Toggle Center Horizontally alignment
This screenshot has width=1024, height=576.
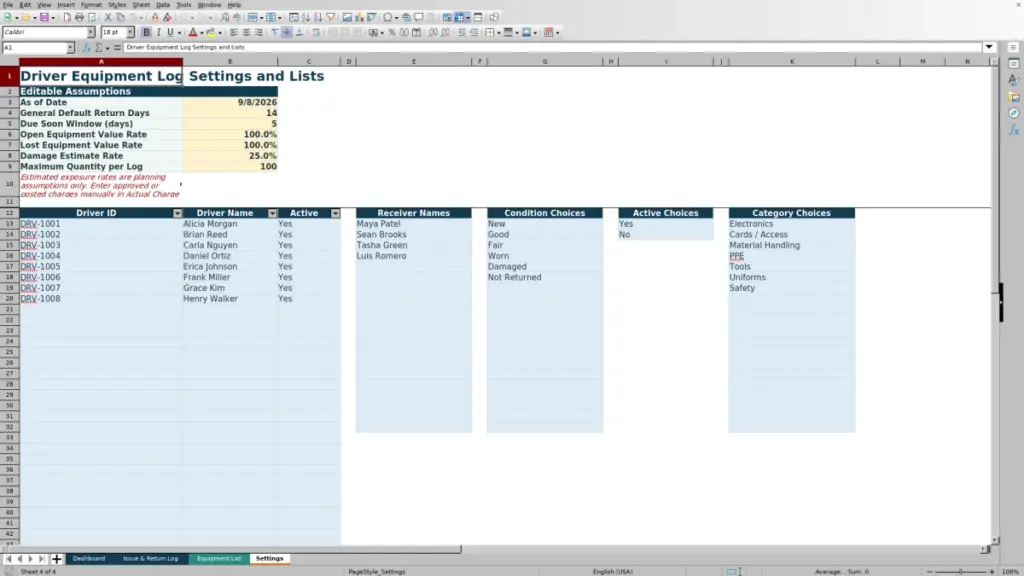coord(246,33)
